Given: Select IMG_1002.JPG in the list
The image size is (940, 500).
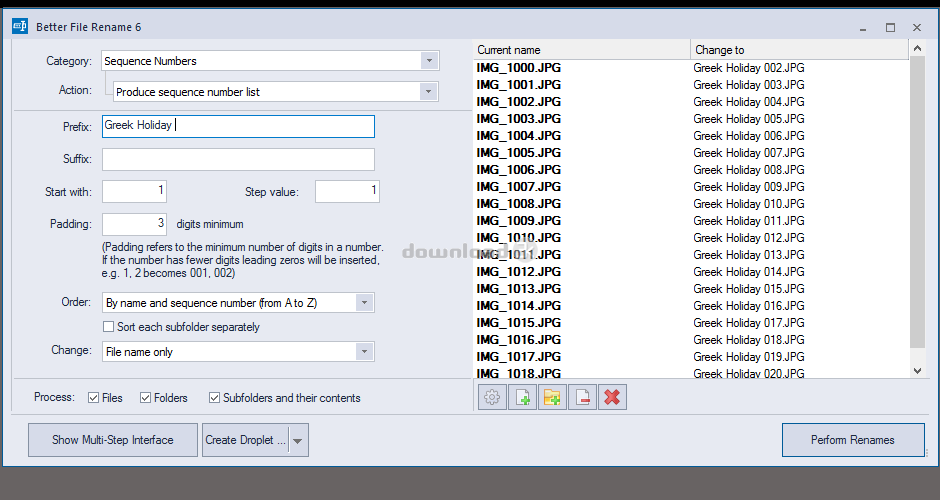Looking at the screenshot, I should click(x=519, y=102).
